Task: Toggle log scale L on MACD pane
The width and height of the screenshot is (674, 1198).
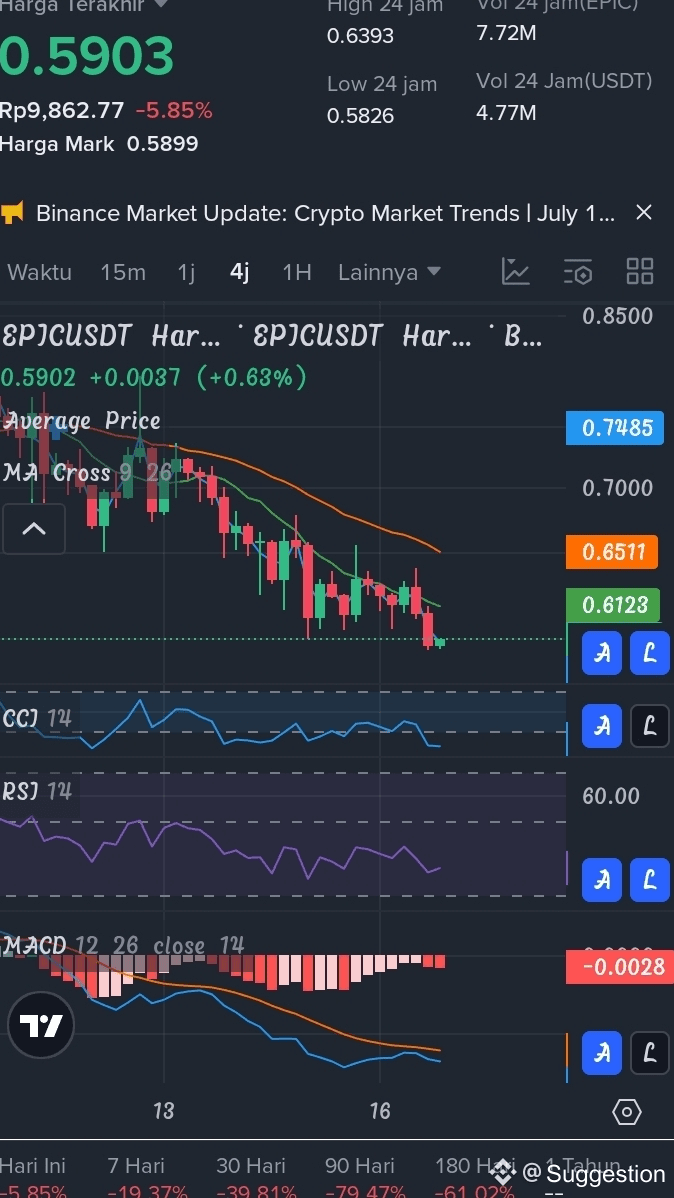Action: tap(650, 1054)
